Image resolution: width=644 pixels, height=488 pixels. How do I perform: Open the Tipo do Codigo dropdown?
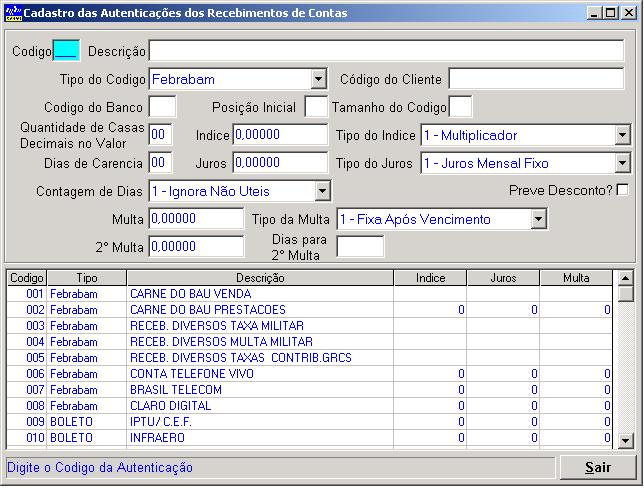tap(319, 79)
